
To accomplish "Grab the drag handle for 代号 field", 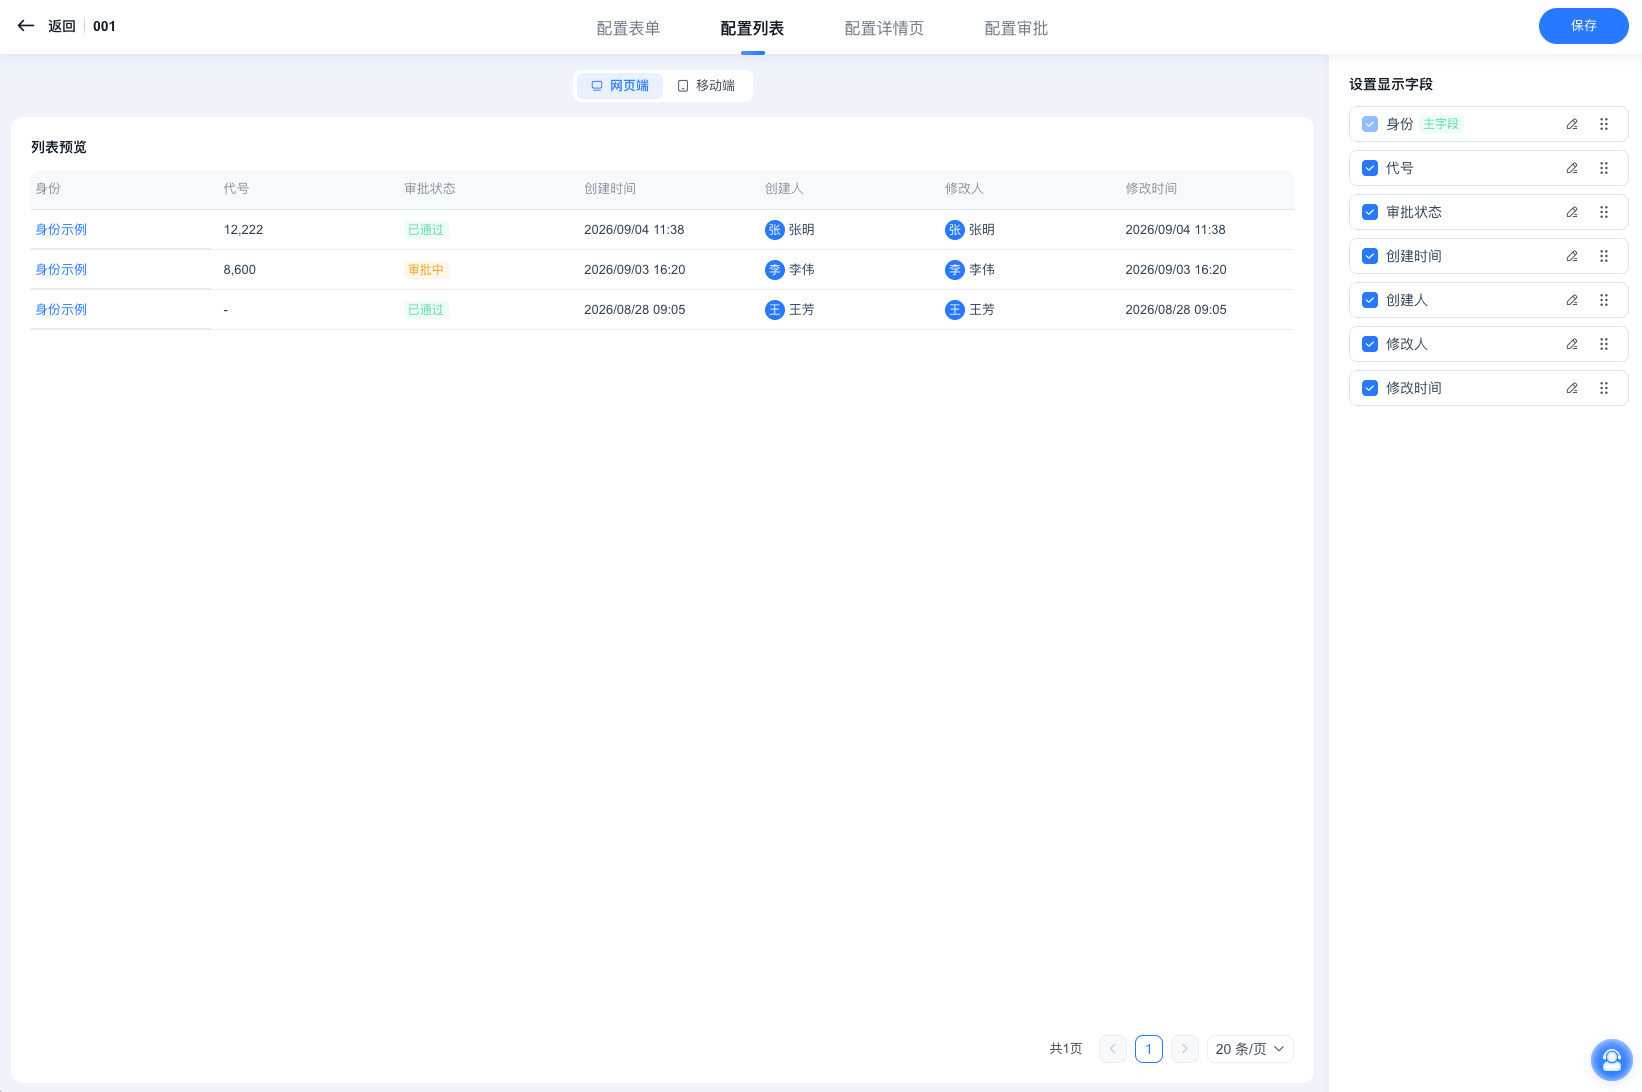I will pyautogui.click(x=1604, y=168).
